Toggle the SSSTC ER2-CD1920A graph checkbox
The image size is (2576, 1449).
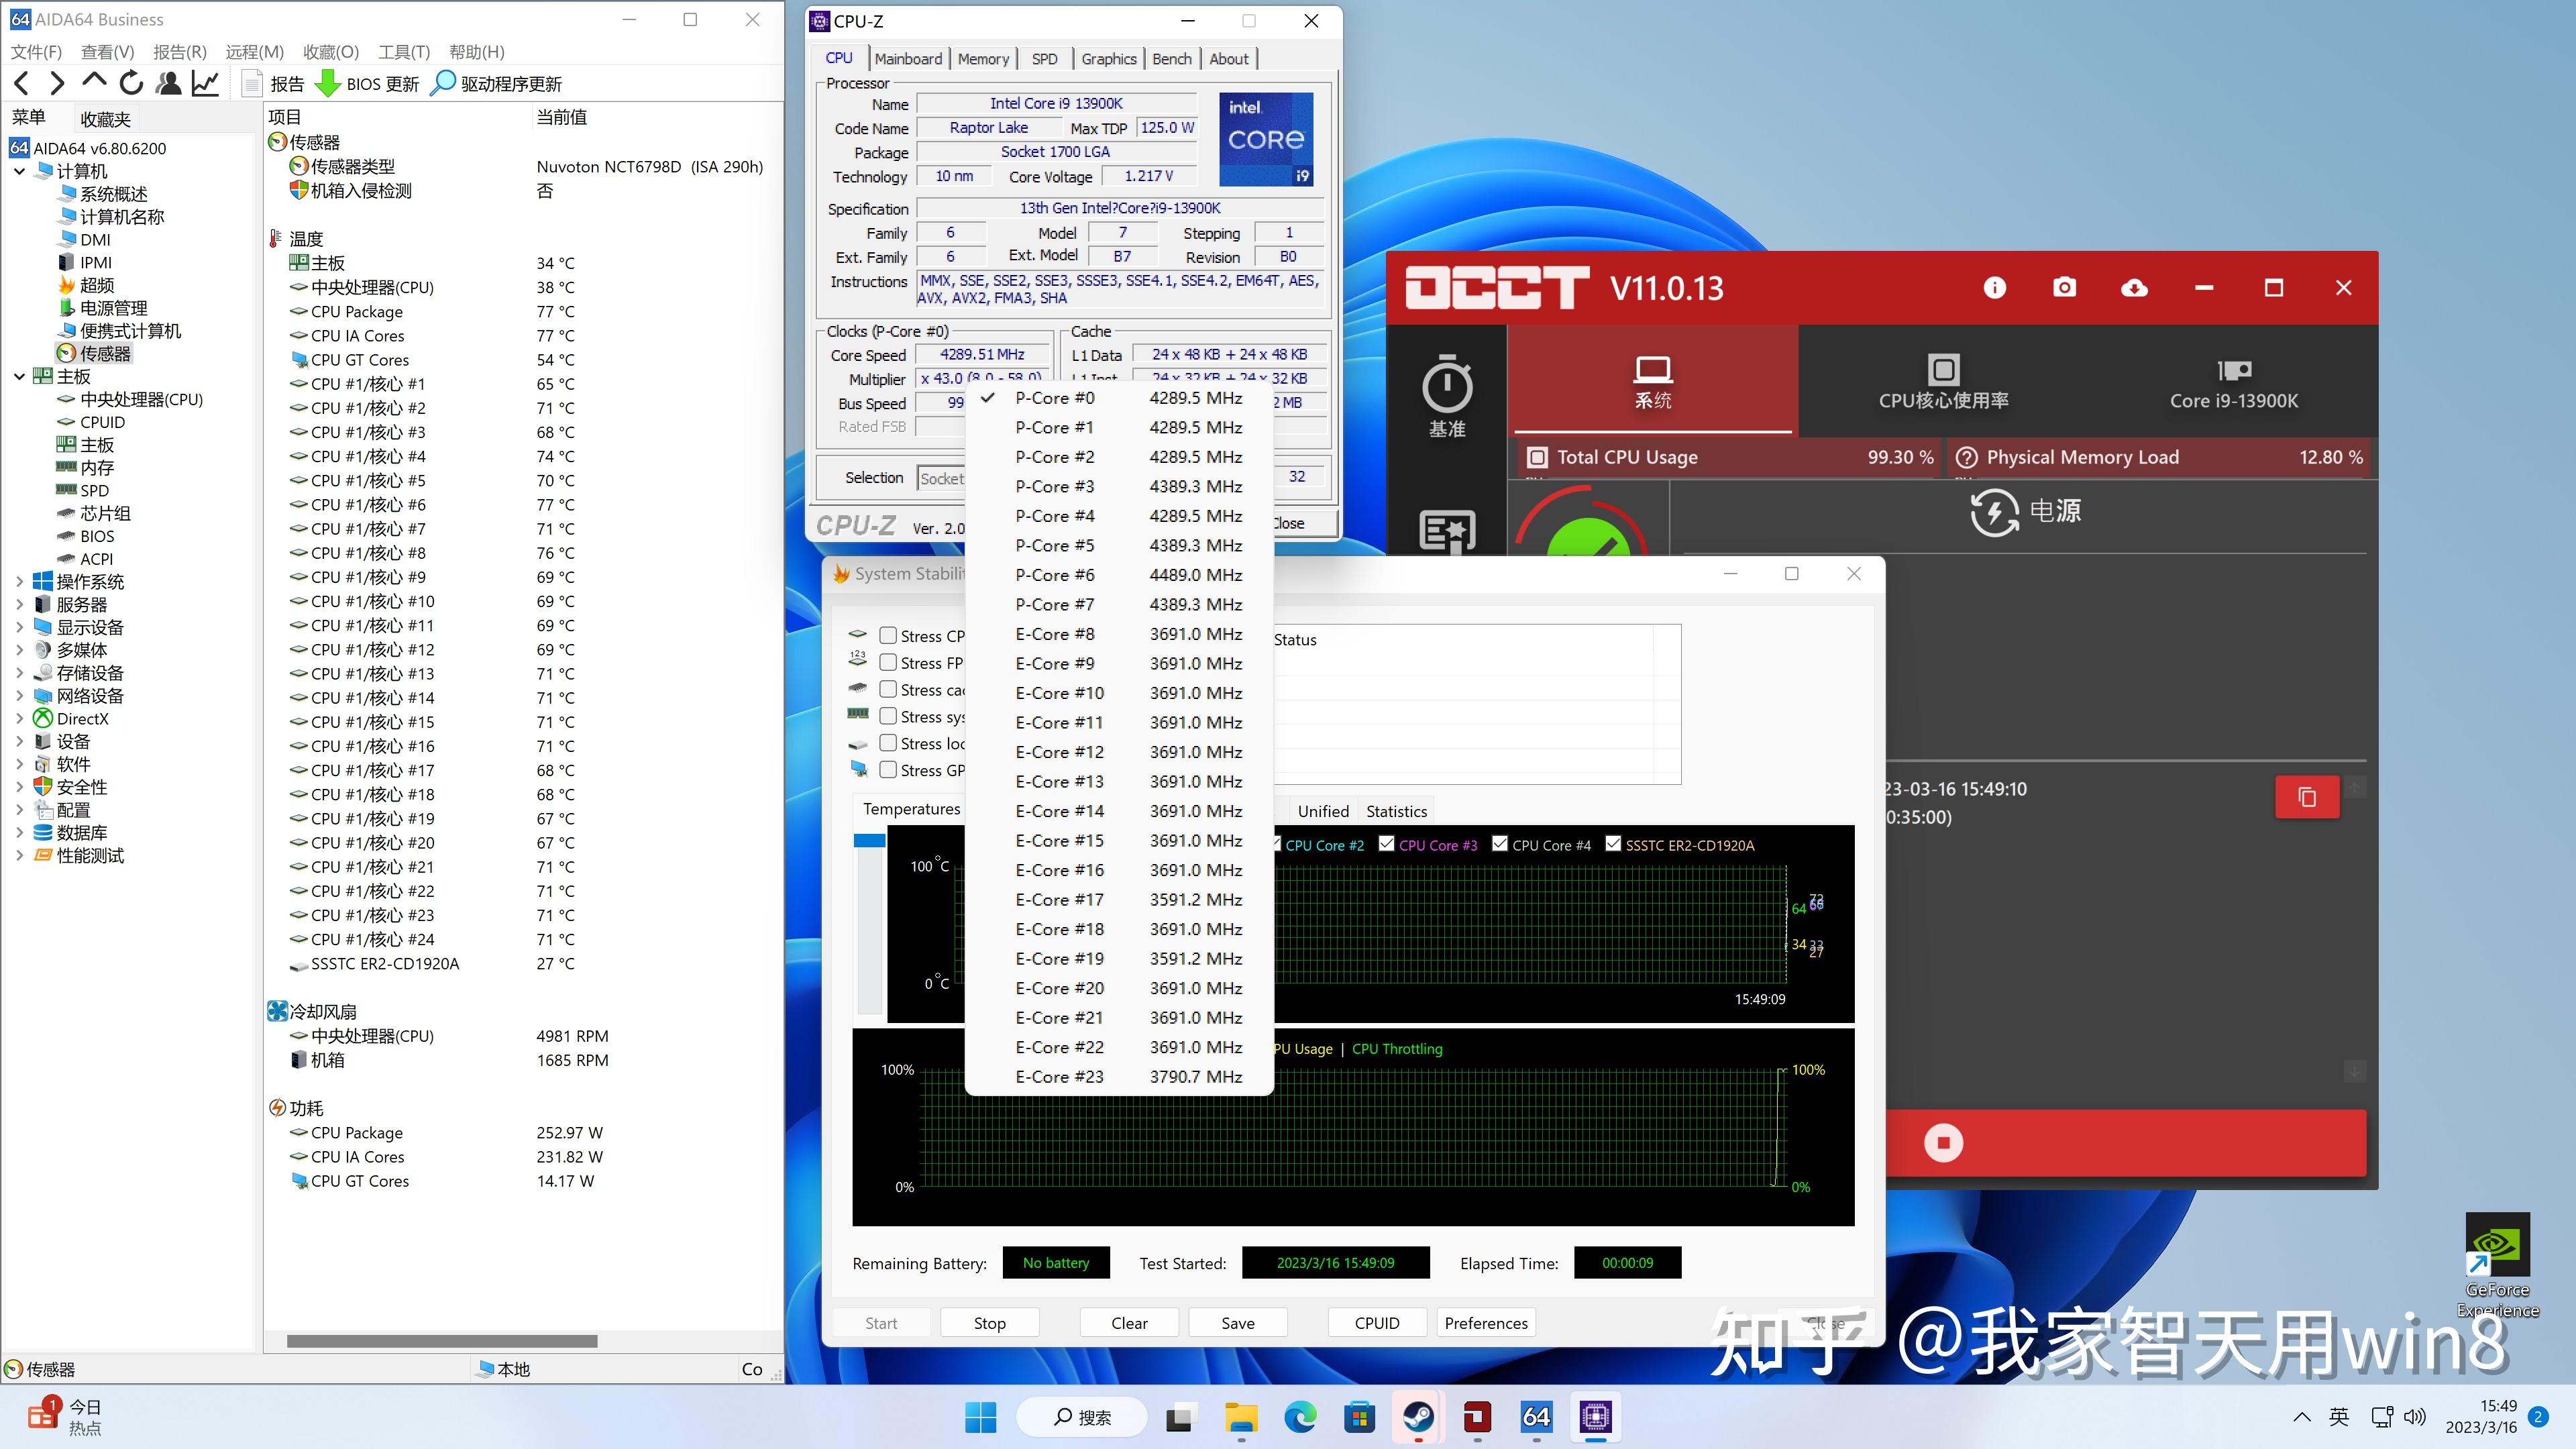tap(1613, 844)
